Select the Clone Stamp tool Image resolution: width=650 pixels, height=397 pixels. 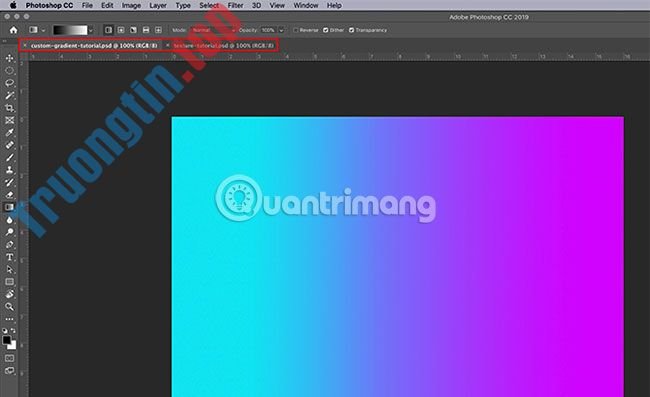pyautogui.click(x=10, y=170)
